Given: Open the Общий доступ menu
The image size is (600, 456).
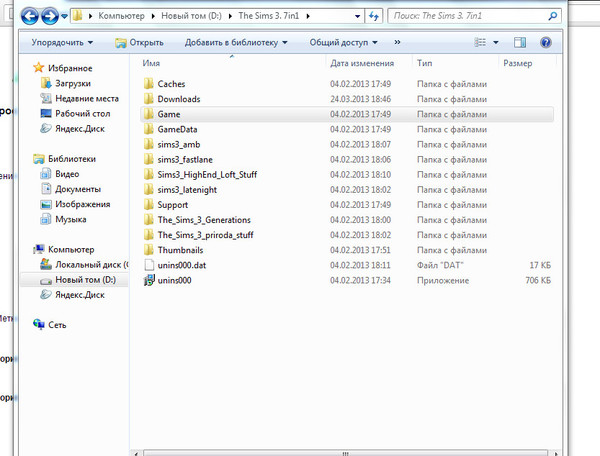Looking at the screenshot, I should (343, 42).
